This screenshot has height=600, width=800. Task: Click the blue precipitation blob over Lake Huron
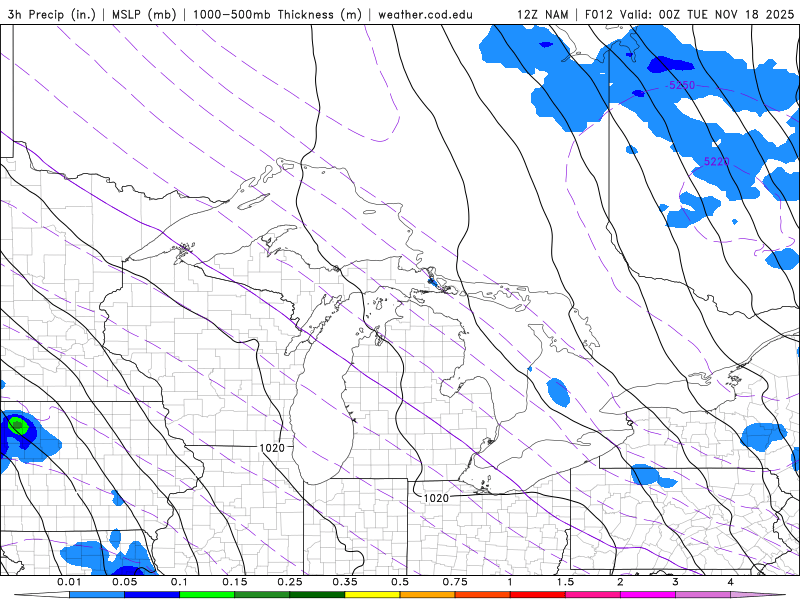[558, 392]
